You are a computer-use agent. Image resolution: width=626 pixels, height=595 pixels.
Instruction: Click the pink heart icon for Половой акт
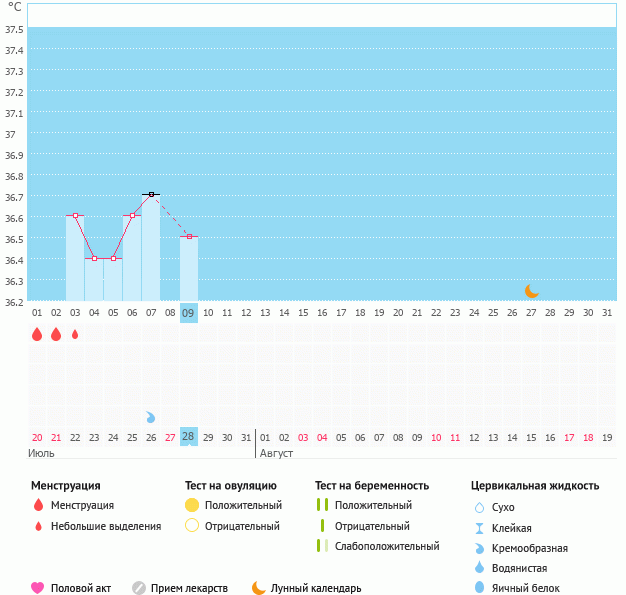(x=38, y=588)
